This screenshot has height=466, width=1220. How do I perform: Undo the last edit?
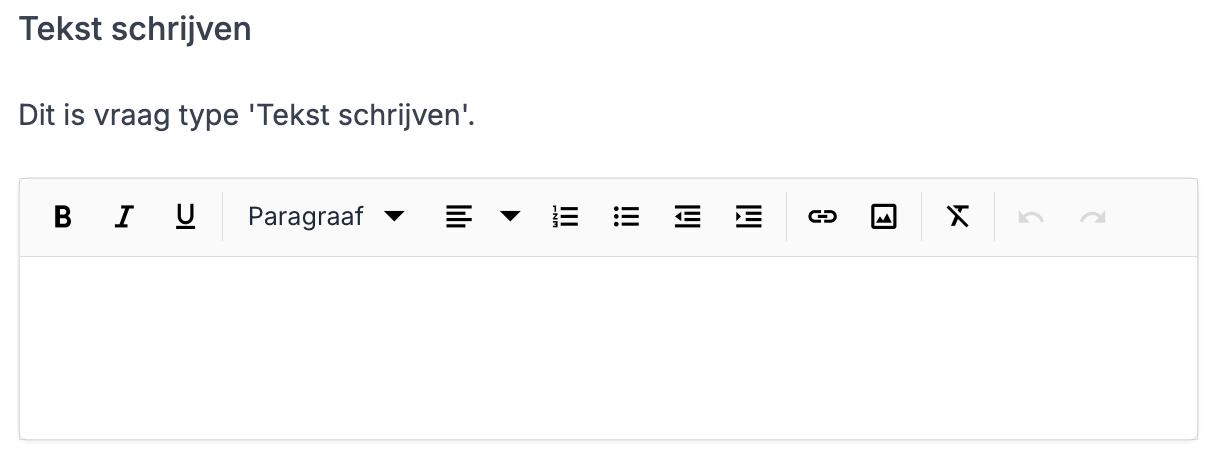pyautogui.click(x=1031, y=217)
